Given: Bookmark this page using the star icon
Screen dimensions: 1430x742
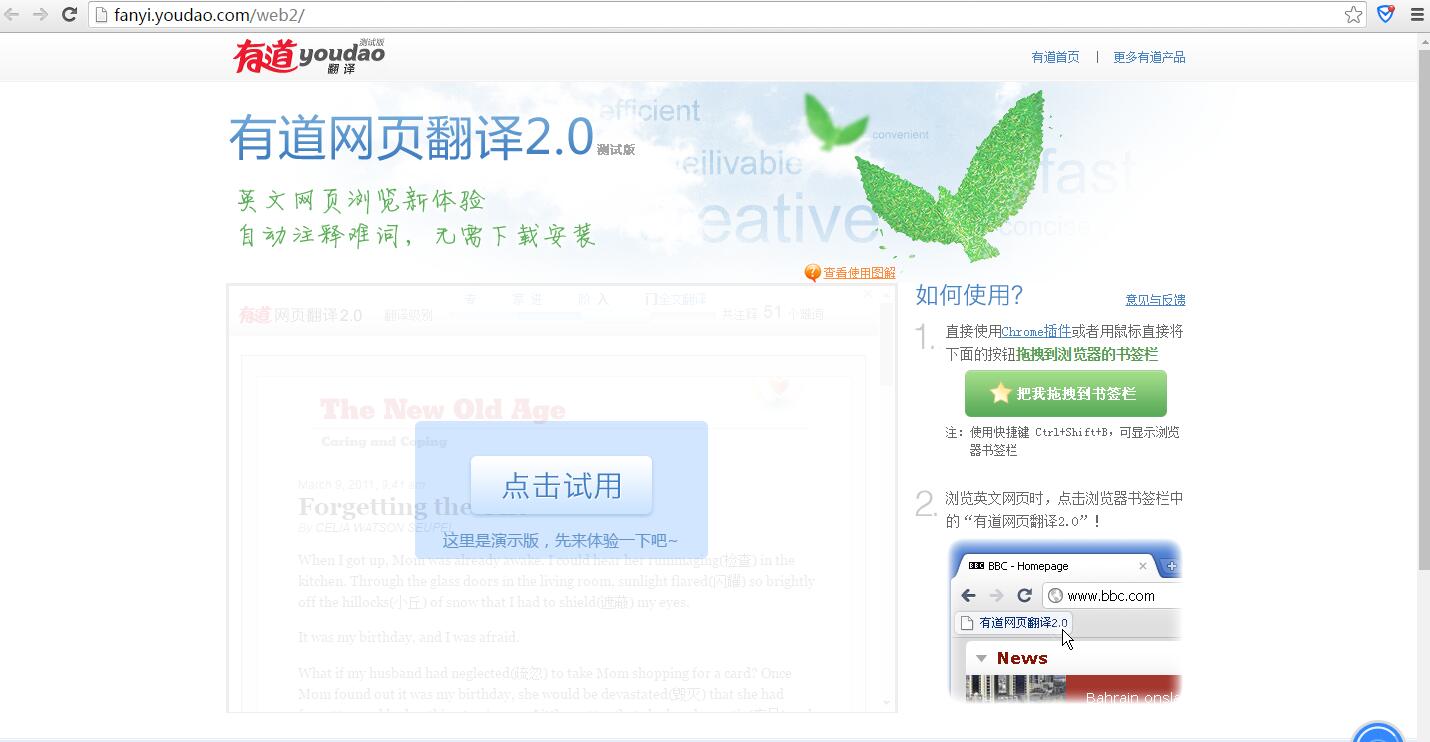Looking at the screenshot, I should click(1353, 14).
